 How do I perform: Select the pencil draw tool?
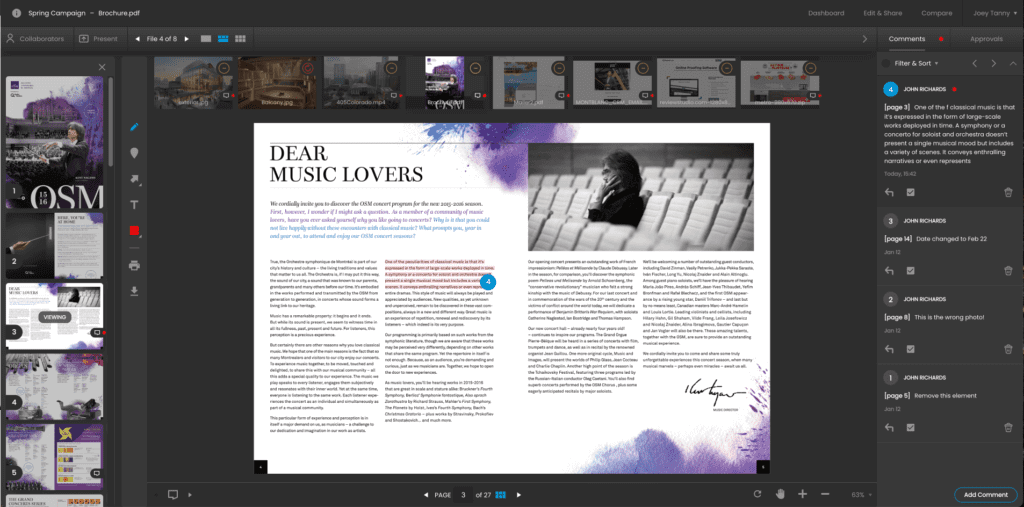click(x=134, y=127)
